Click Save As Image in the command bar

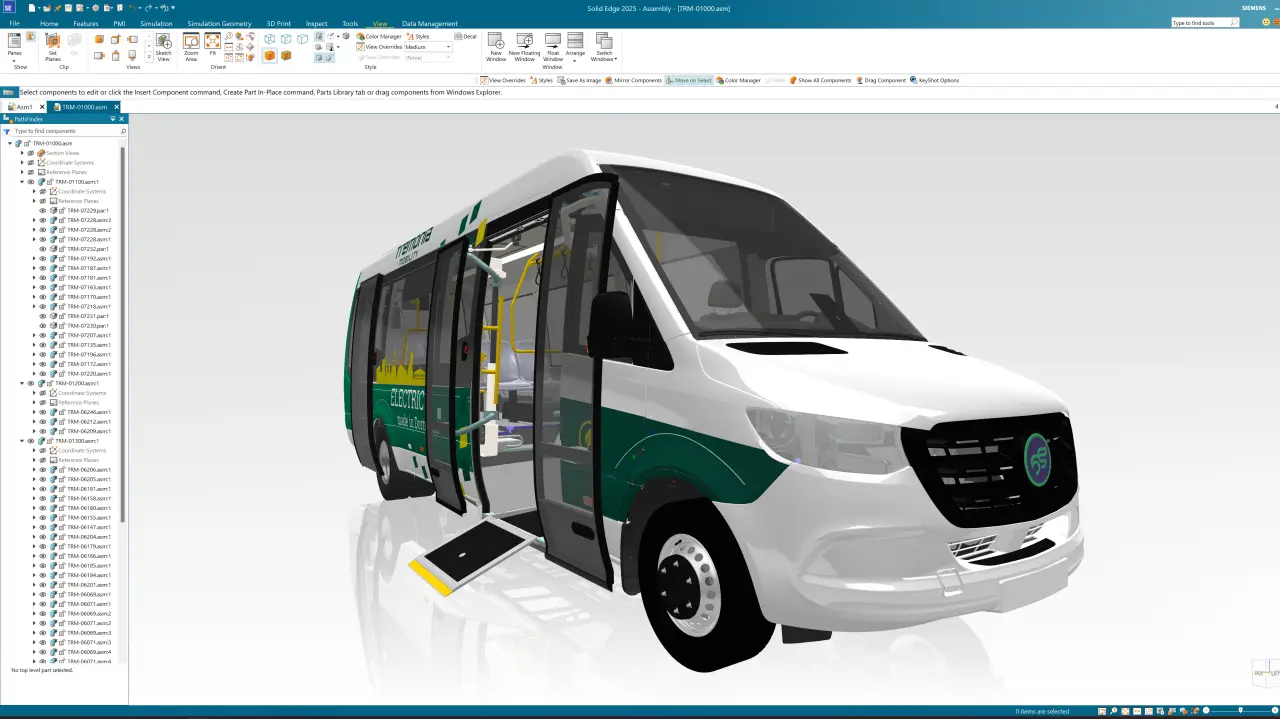point(582,81)
